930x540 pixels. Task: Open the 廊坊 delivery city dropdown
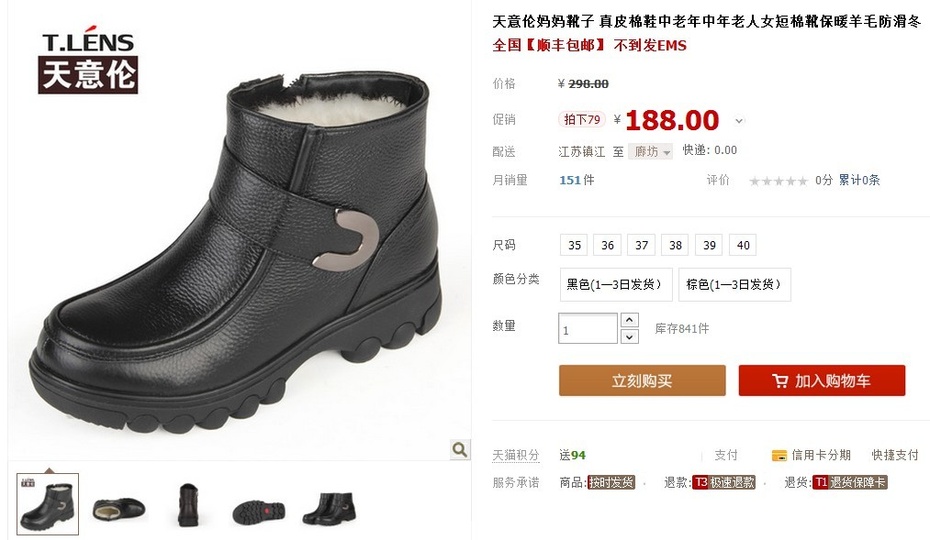pos(651,152)
